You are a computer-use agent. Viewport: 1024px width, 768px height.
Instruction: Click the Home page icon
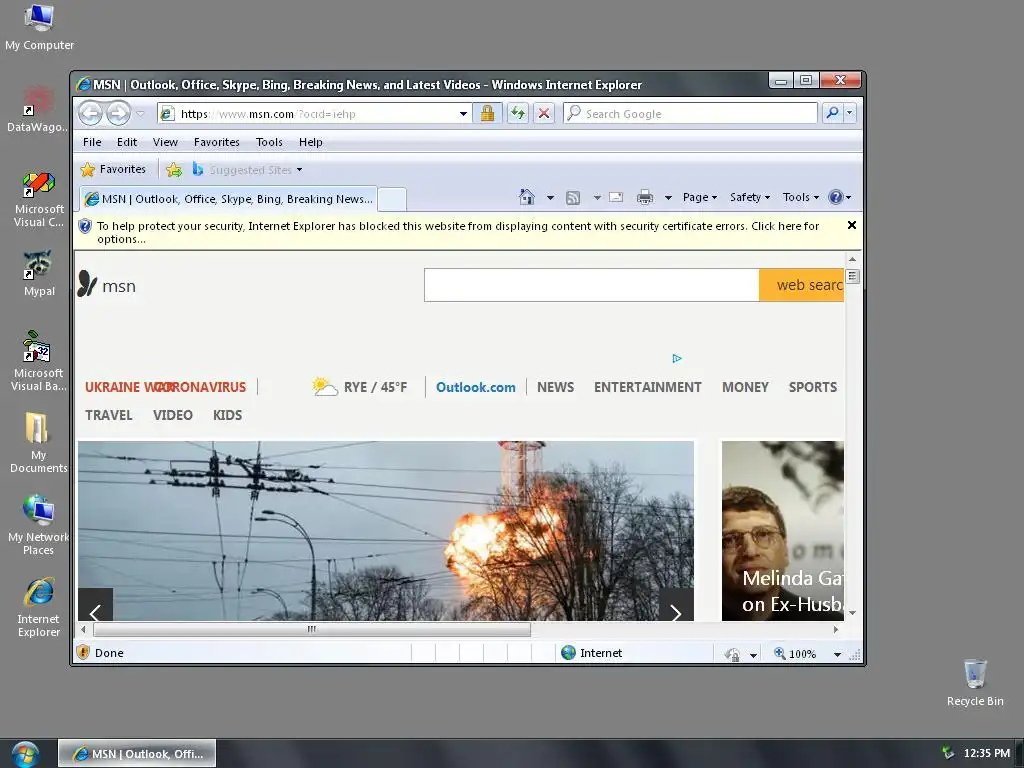(526, 197)
